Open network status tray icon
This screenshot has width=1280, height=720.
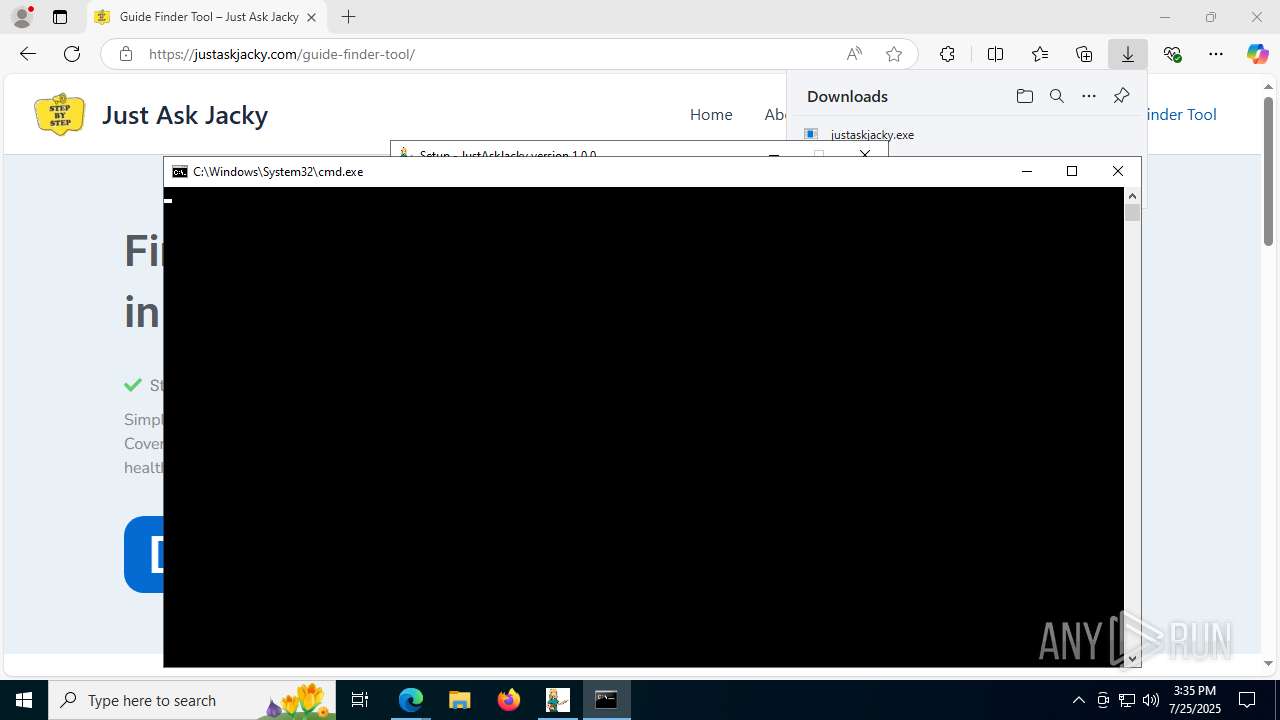pos(1127,700)
